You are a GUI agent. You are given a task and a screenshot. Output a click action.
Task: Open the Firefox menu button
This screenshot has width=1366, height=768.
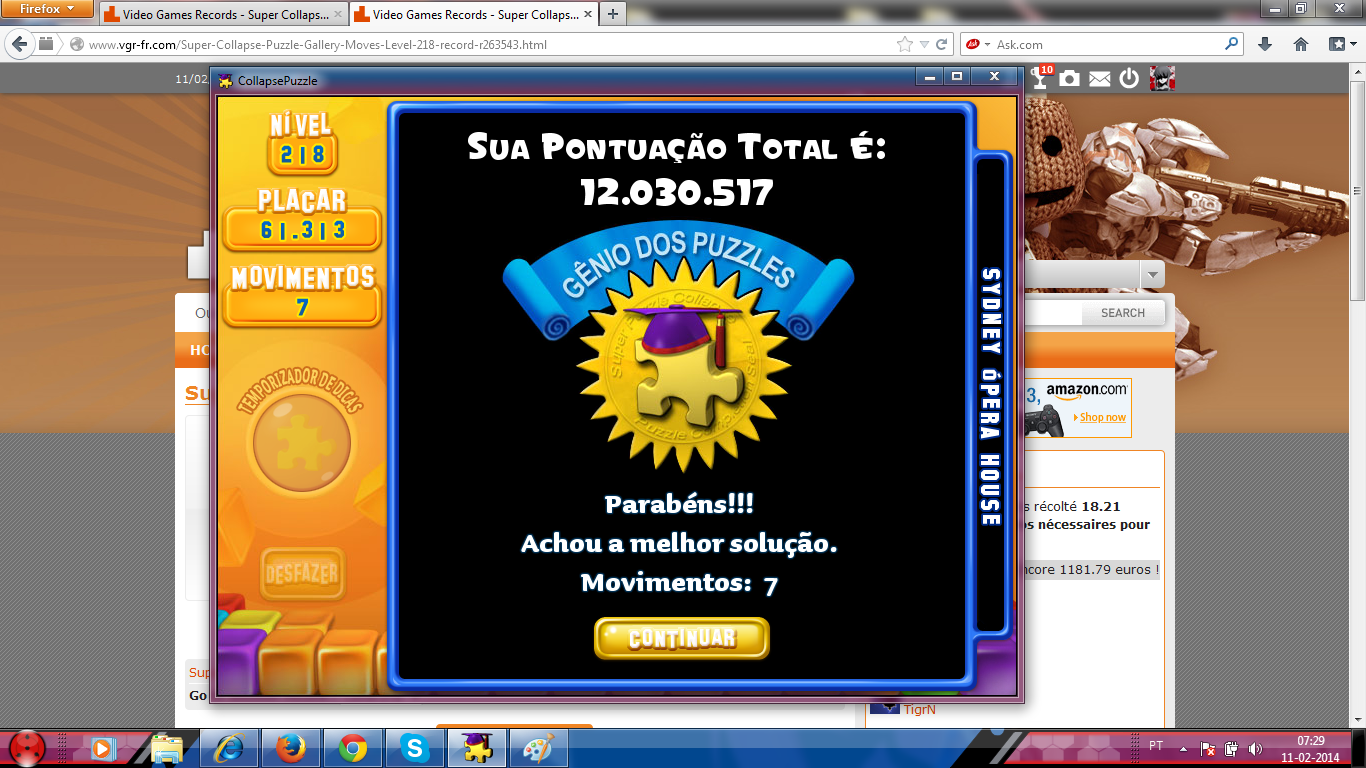[x=48, y=10]
